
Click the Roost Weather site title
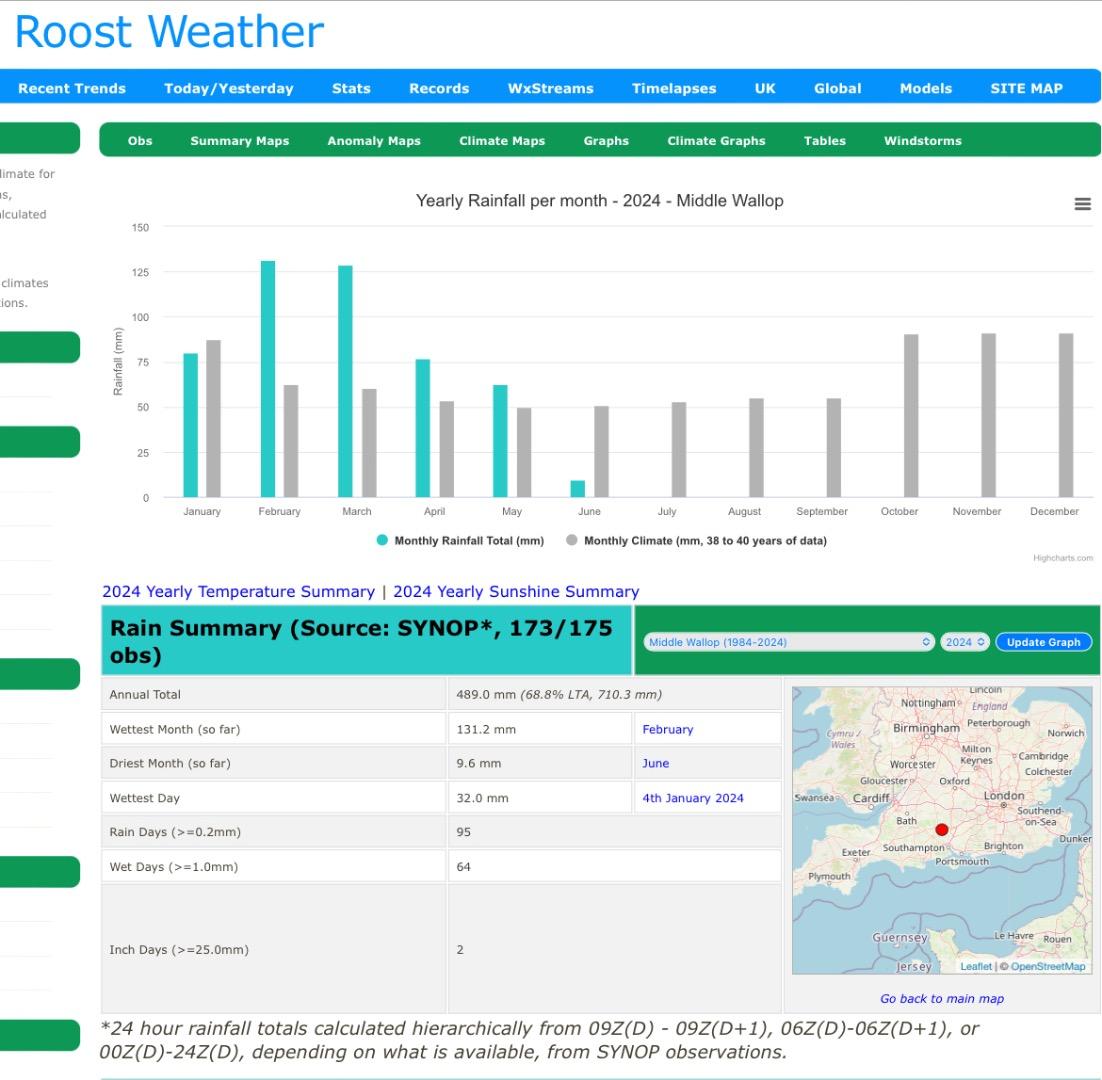pos(169,32)
